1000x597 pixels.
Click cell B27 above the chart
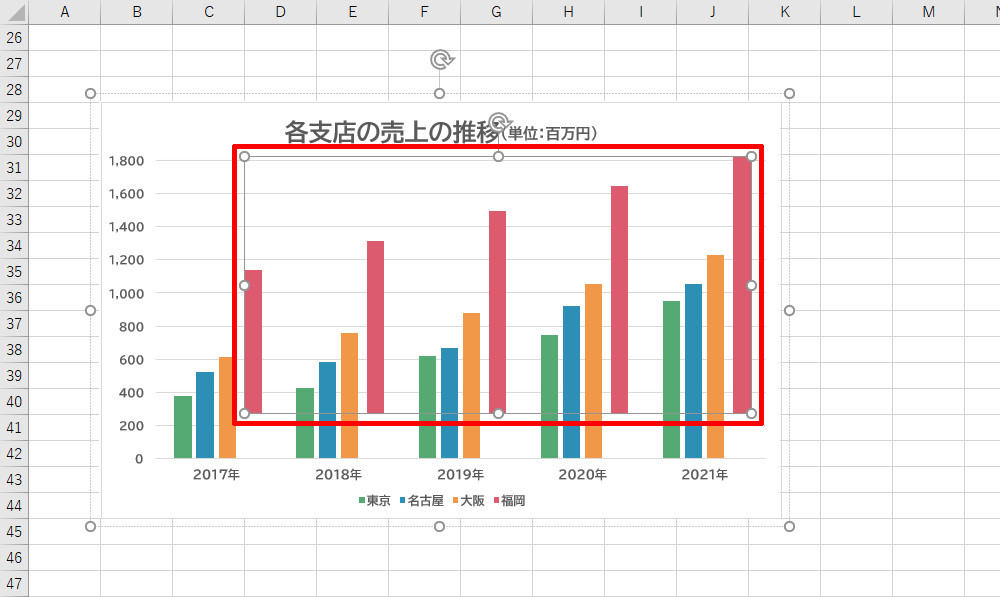pyautogui.click(x=136, y=64)
